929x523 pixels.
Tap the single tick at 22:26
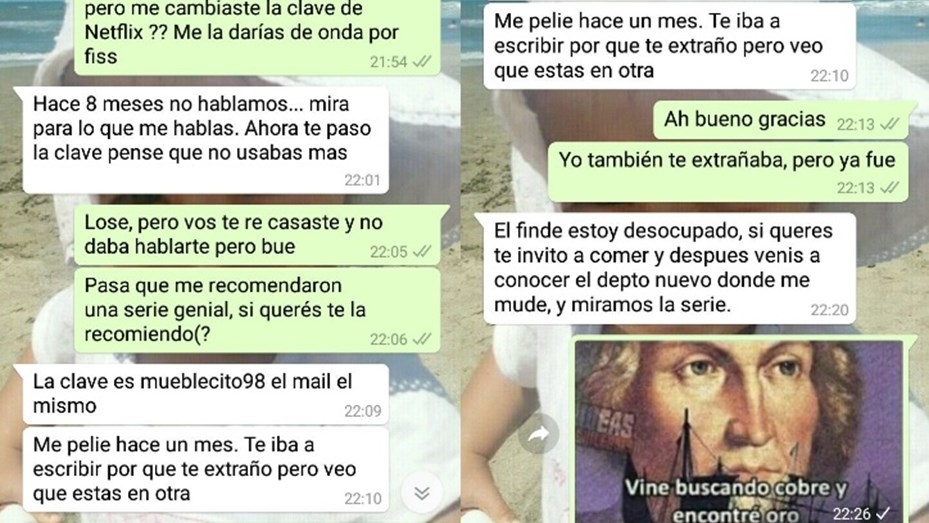[x=883, y=513]
